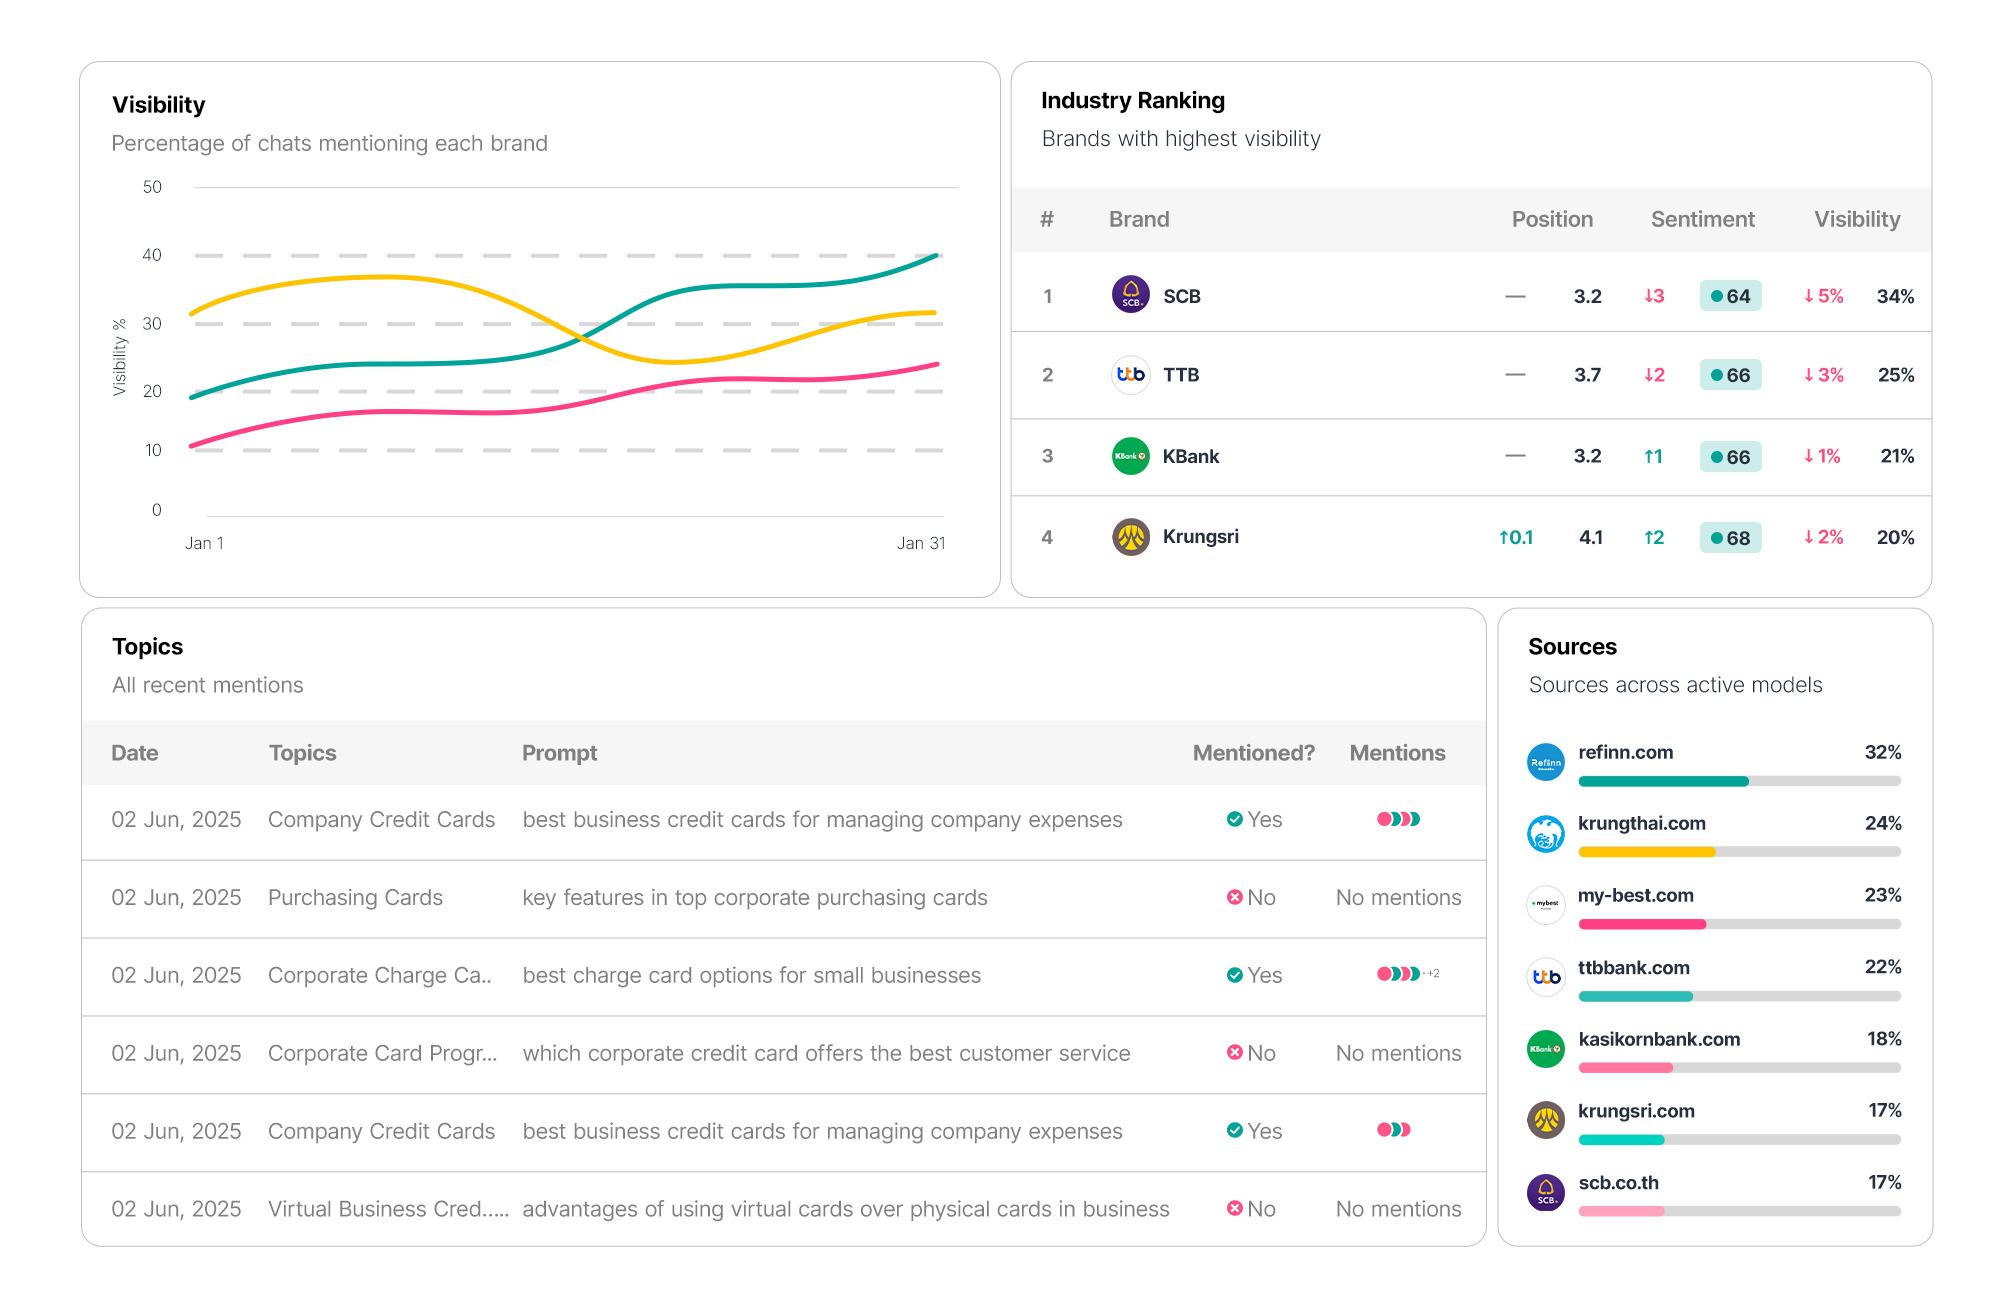The height and width of the screenshot is (1308, 2012).
Task: Click KBank's up 1 sentiment change indicator
Action: pyautogui.click(x=1653, y=456)
